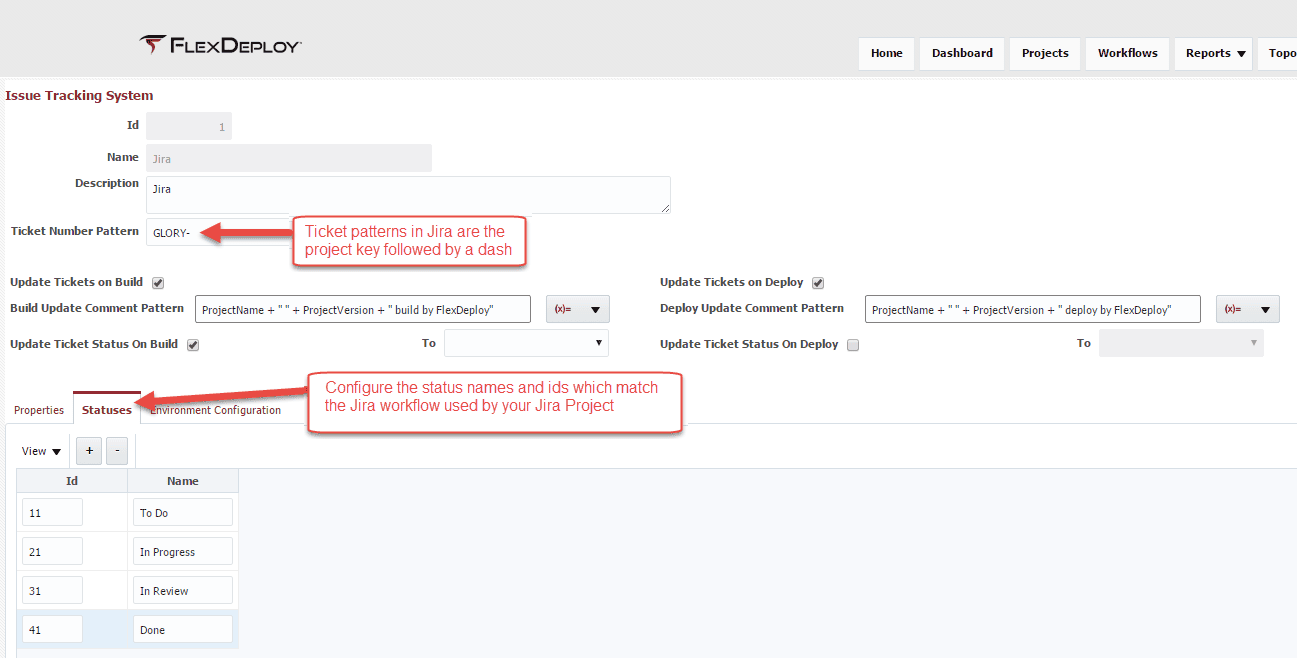Toggle Update Tickets on Deploy checkbox

click(x=818, y=283)
